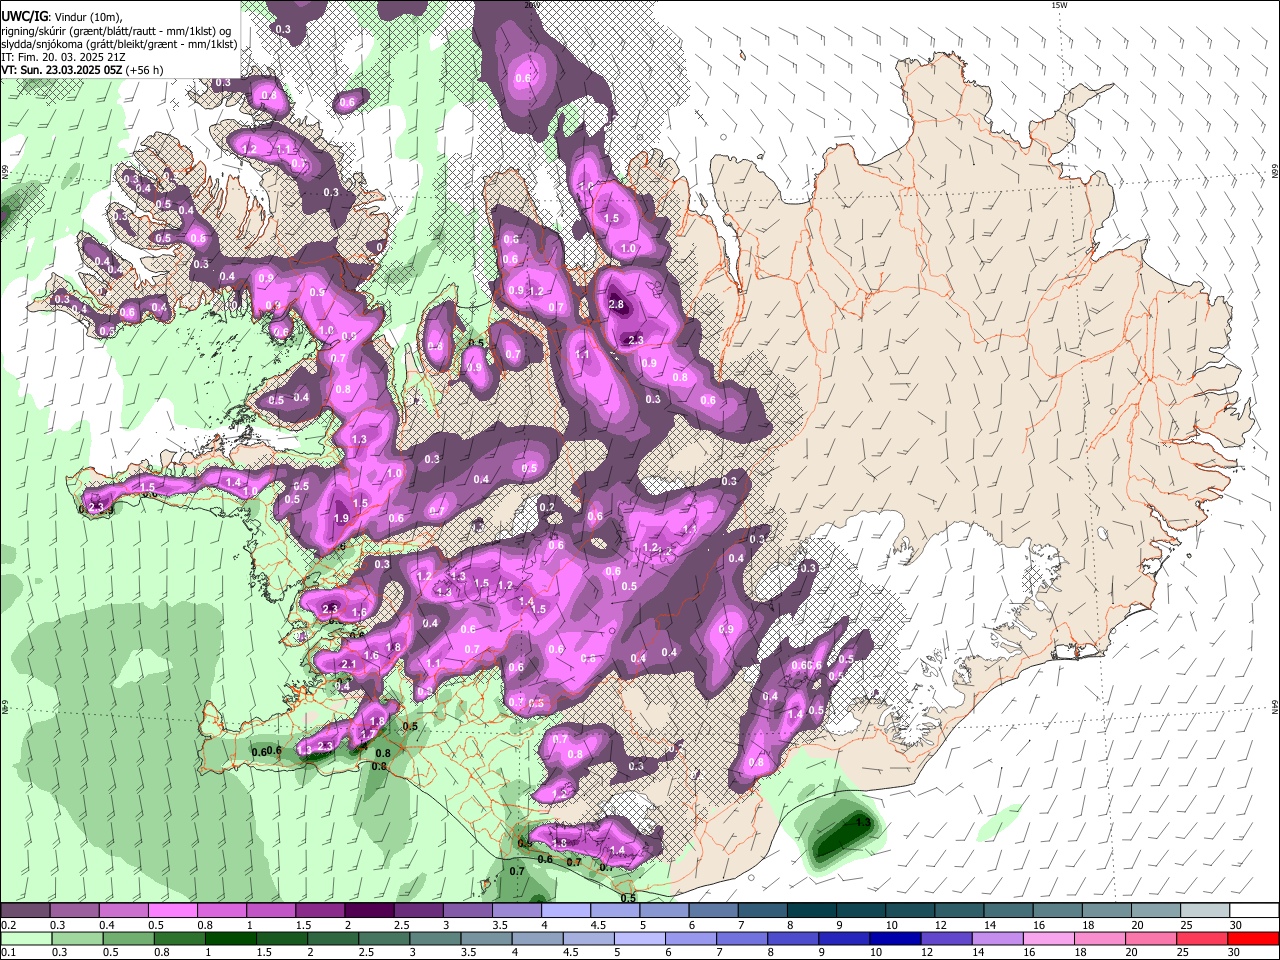Image resolution: width=1280 pixels, height=960 pixels.
Task: Select the rain legend swatch between 0.5 and 0.8
Action: coord(128,939)
